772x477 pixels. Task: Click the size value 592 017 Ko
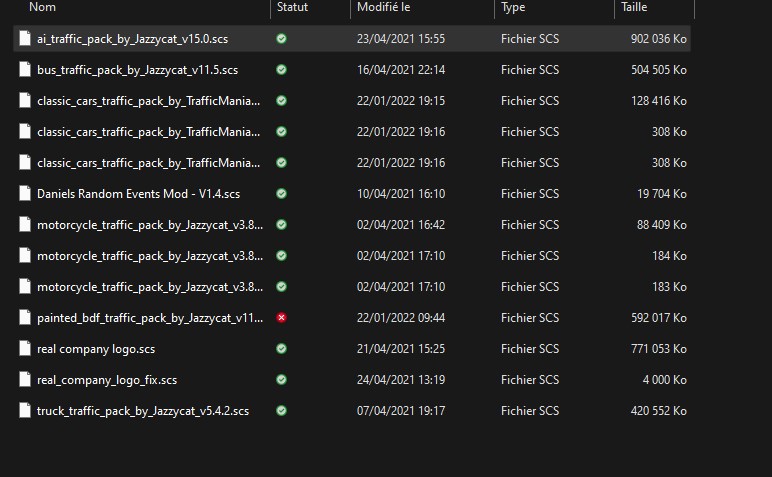[x=659, y=318]
